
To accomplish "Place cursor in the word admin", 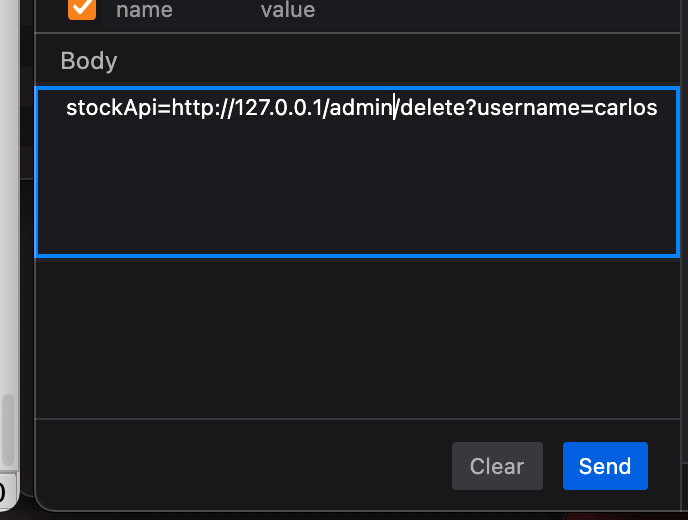I will coord(361,108).
